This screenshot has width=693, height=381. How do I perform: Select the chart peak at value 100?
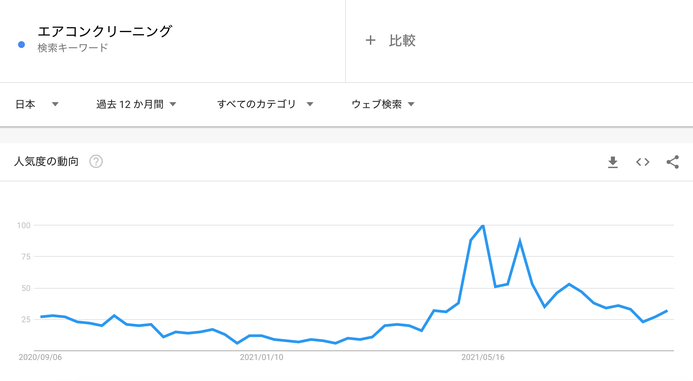click(483, 226)
